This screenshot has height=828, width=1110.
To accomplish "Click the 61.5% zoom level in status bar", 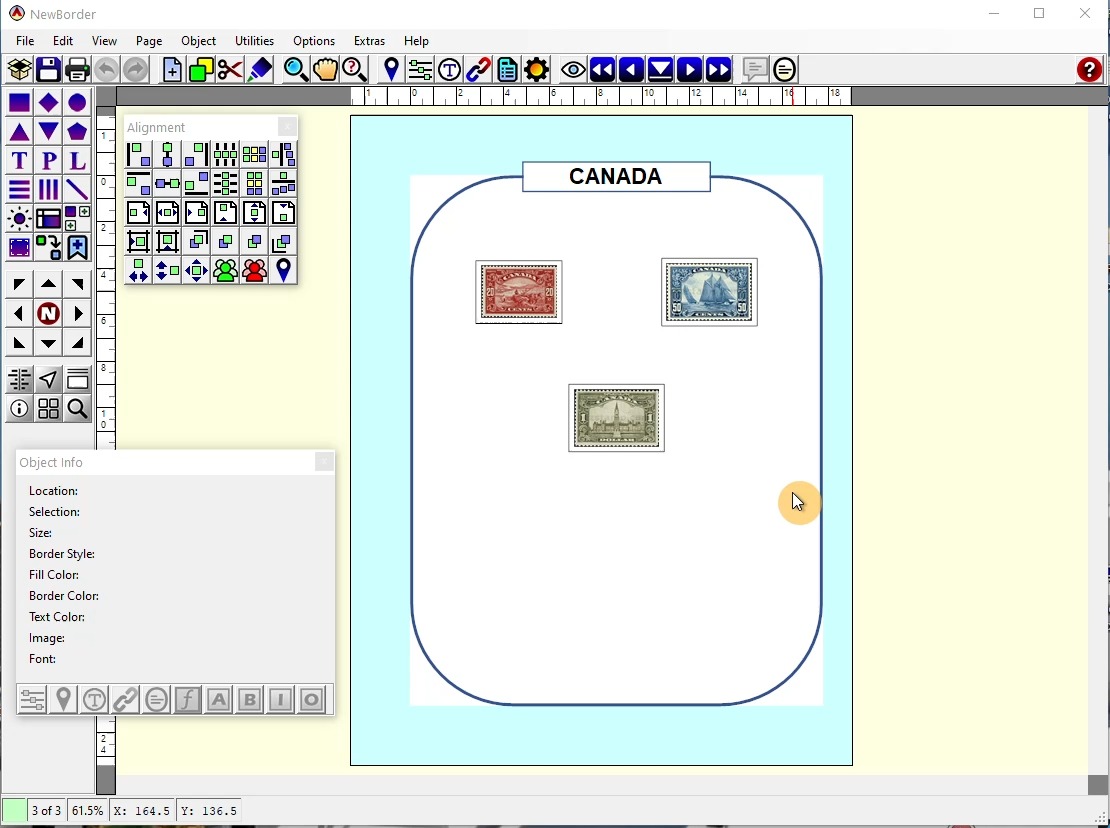I will pos(87,811).
